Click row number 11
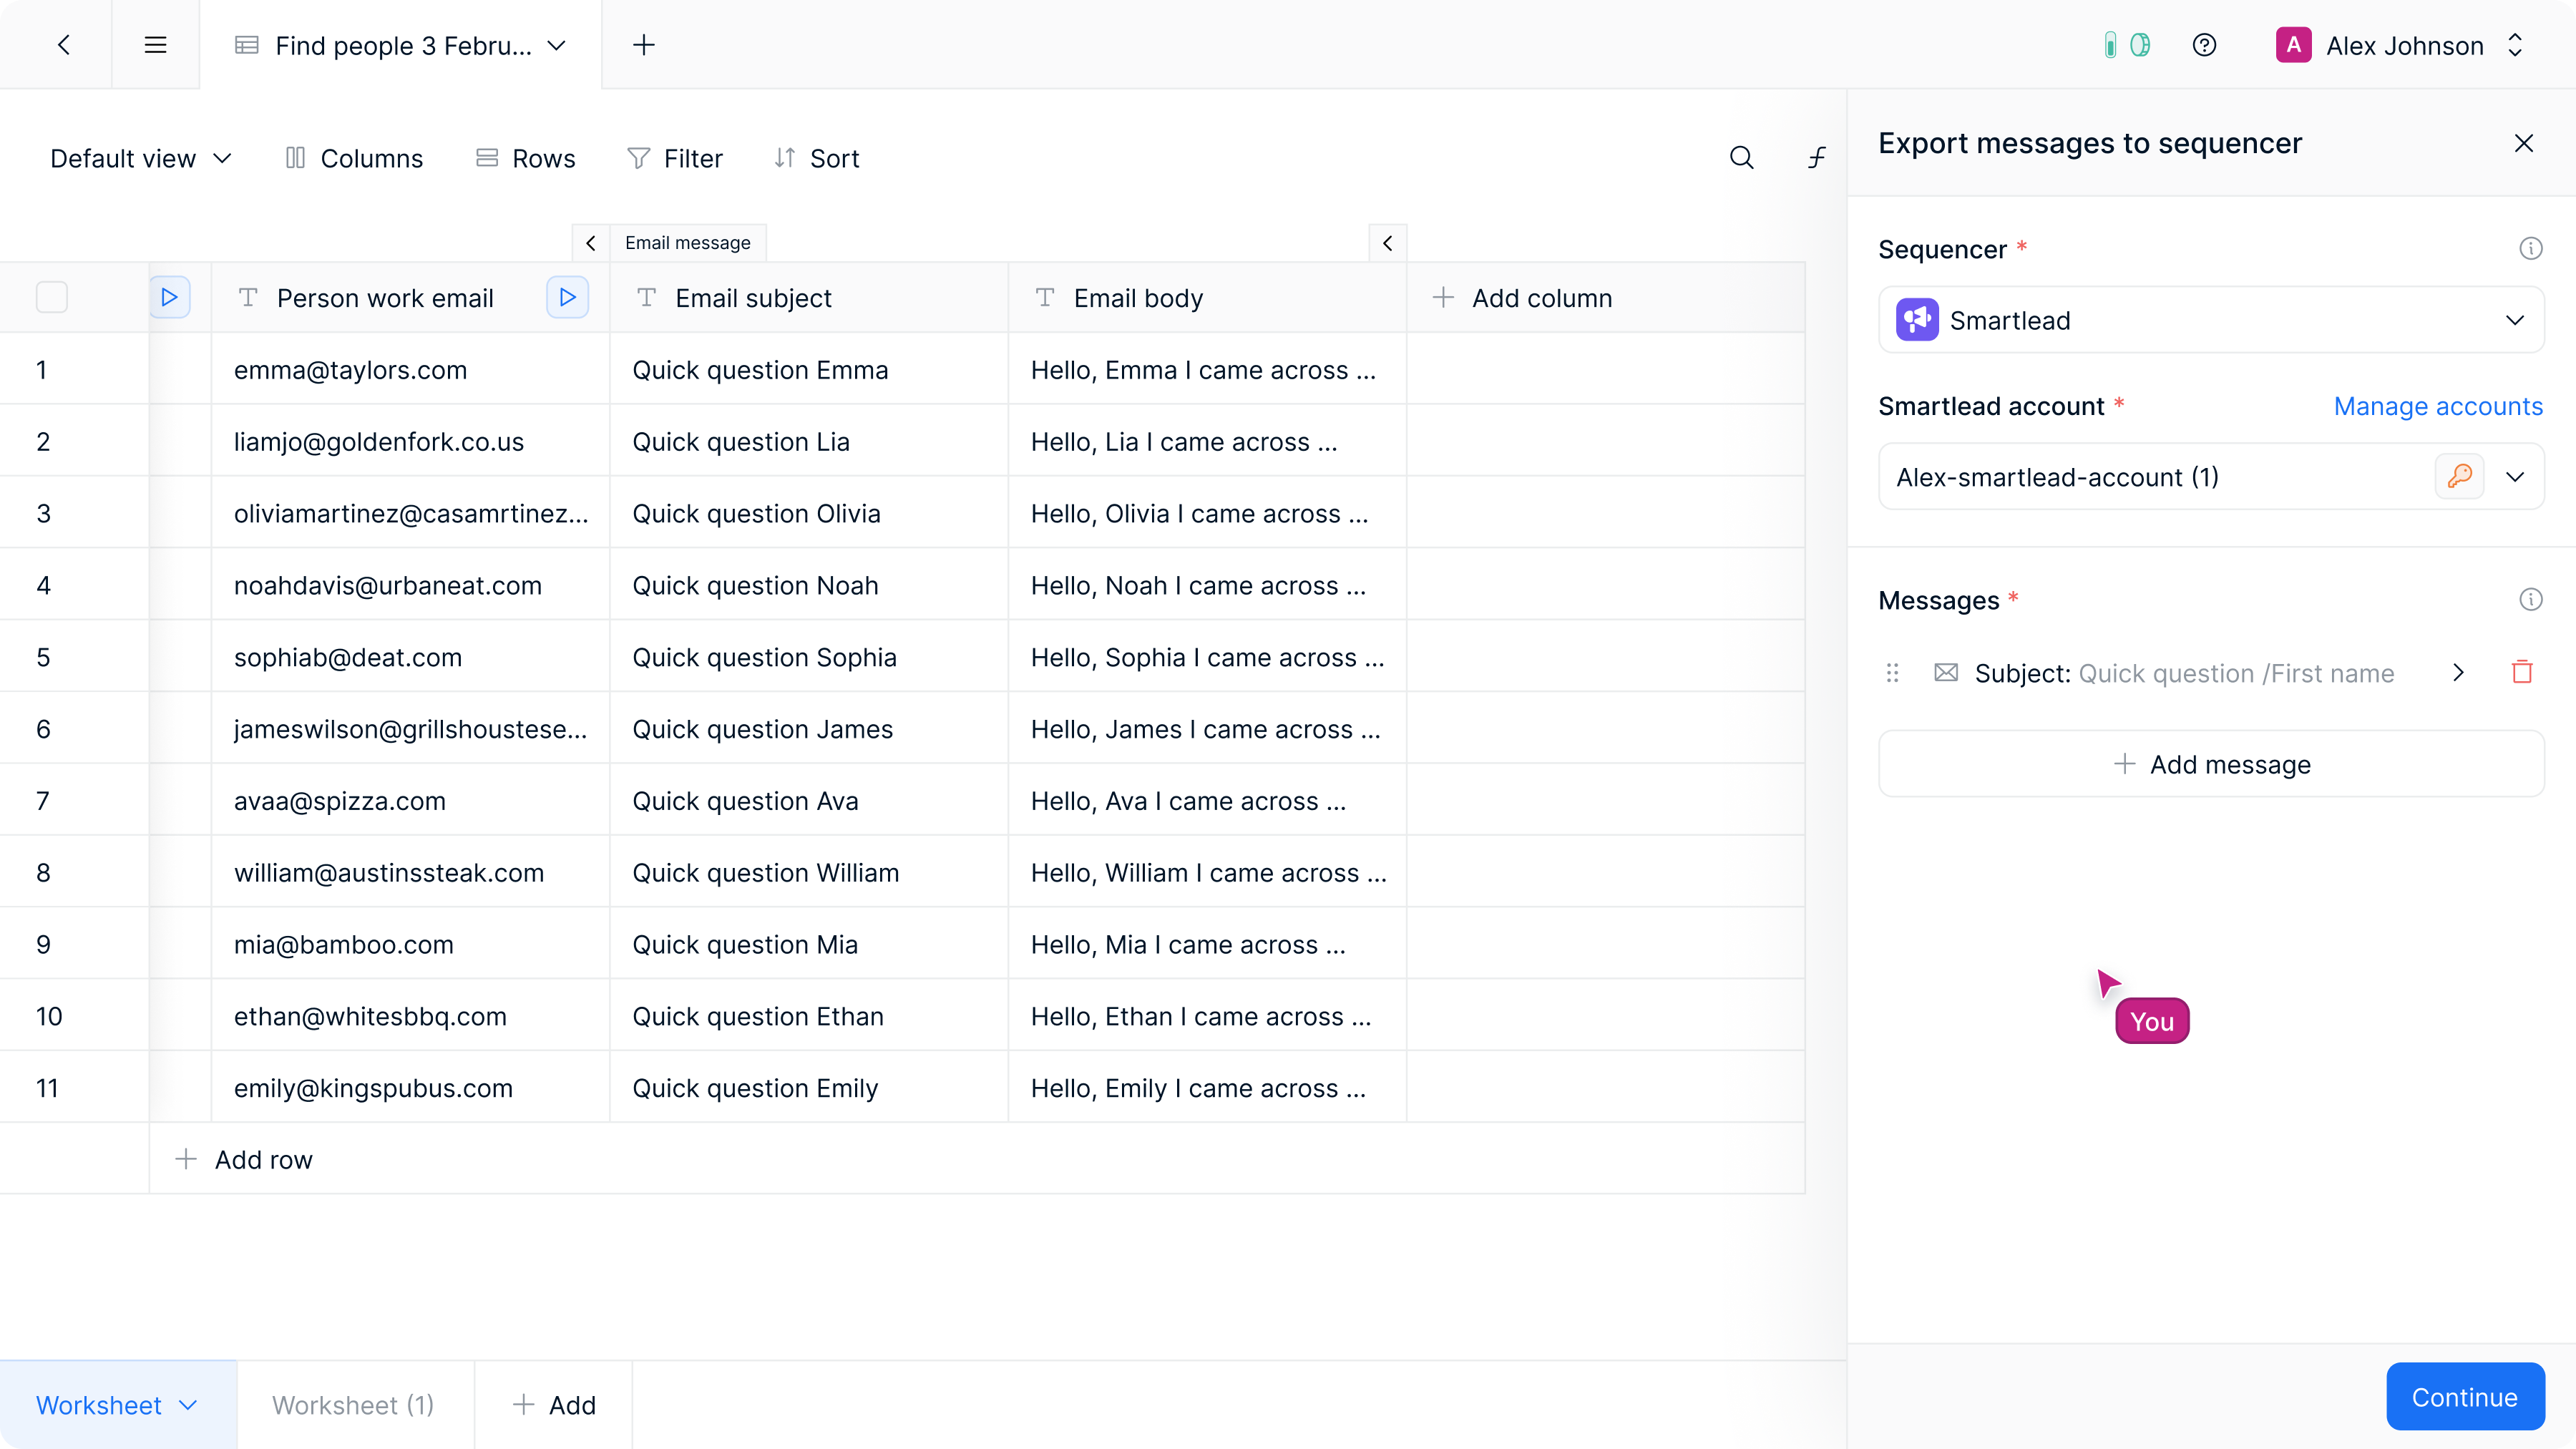The height and width of the screenshot is (1449, 2576). click(47, 1088)
